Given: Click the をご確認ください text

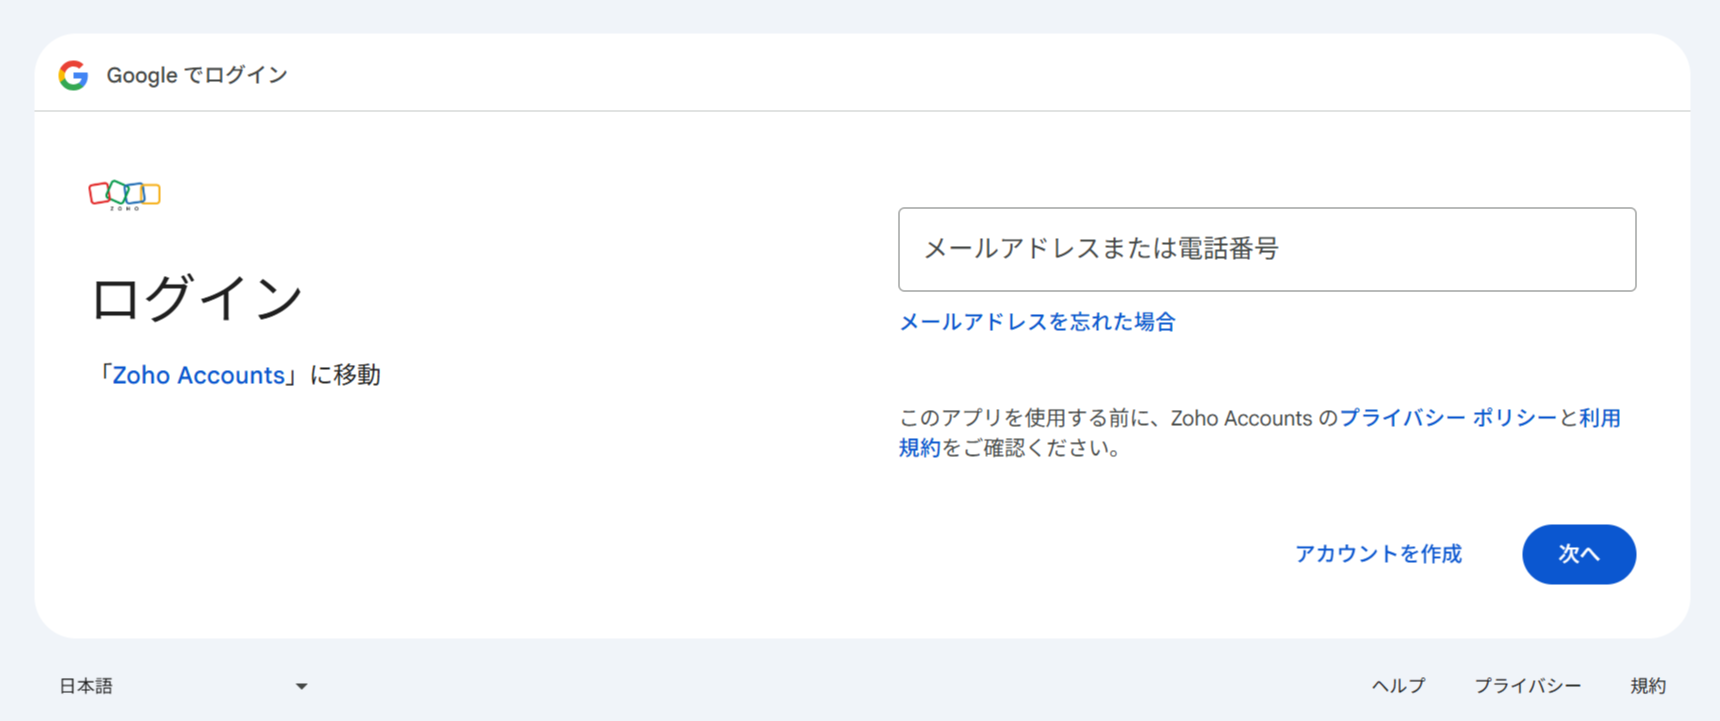Looking at the screenshot, I should pyautogui.click(x=1030, y=448).
